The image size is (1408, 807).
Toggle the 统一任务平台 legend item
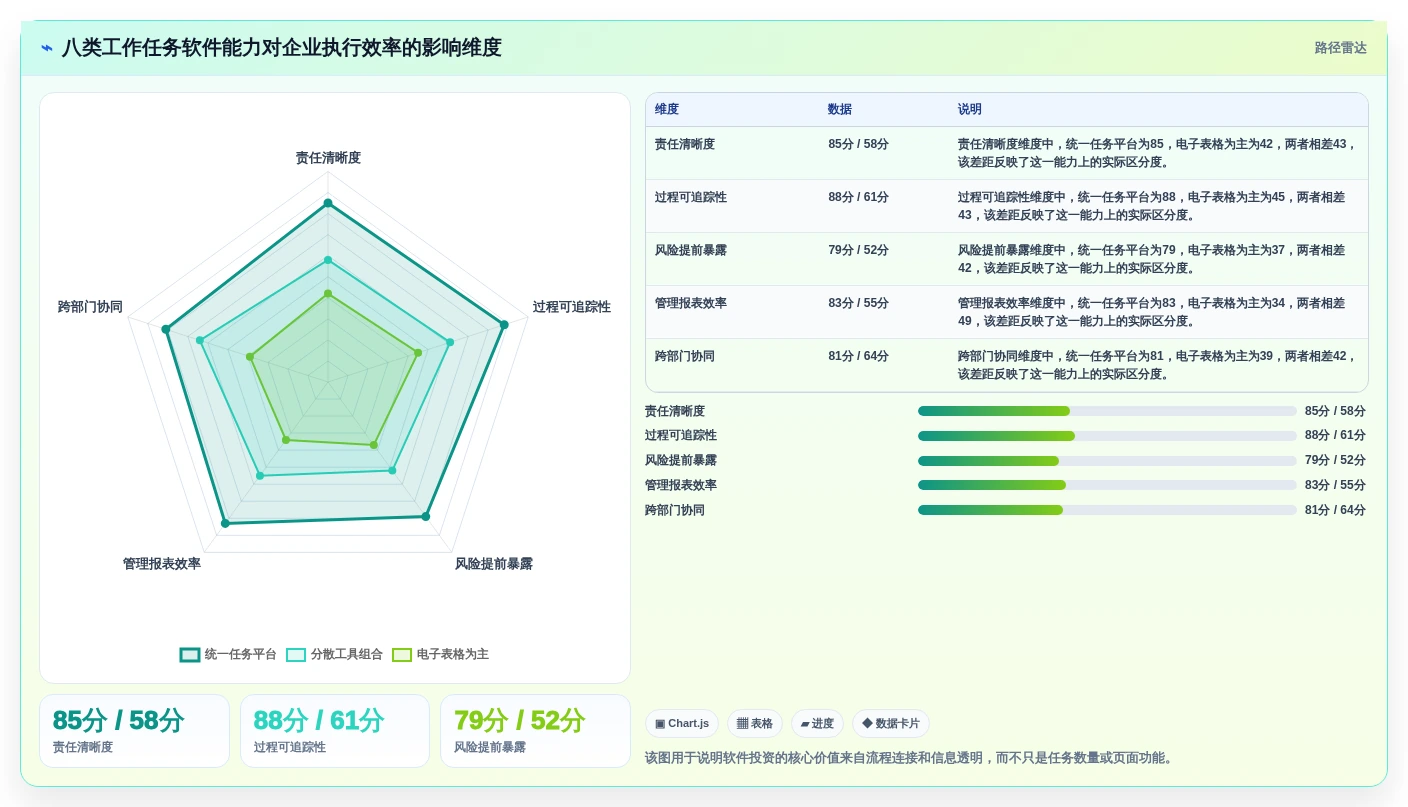(x=228, y=654)
